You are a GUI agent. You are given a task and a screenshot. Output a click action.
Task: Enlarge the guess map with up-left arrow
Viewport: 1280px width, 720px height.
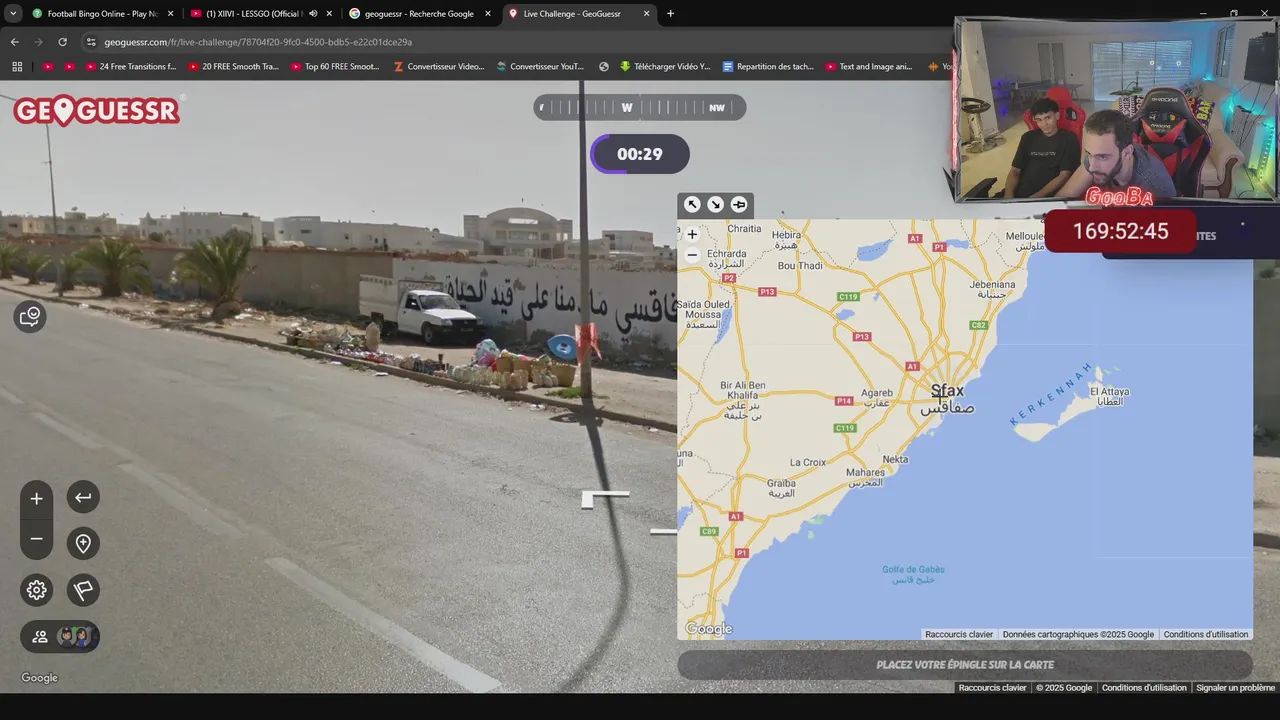pyautogui.click(x=692, y=204)
